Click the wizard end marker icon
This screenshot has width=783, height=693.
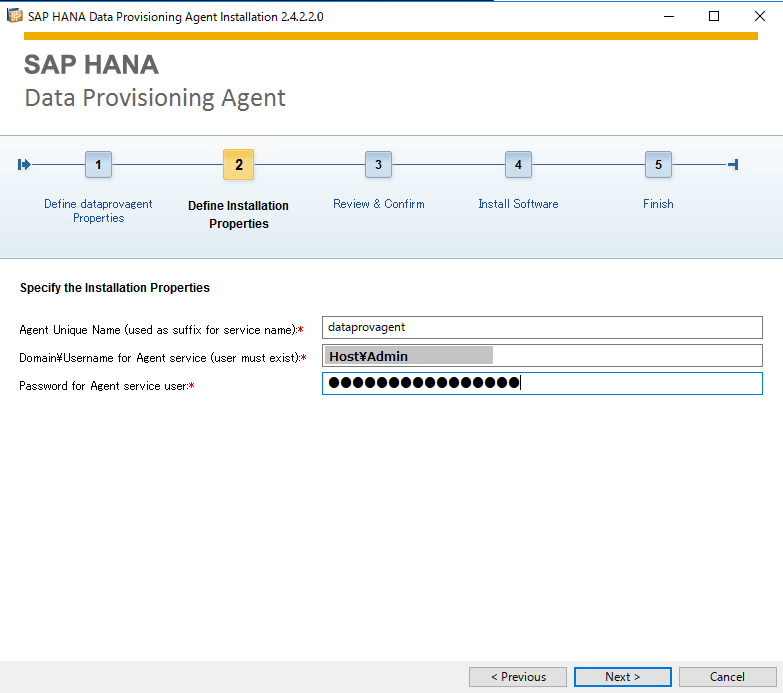pos(733,164)
